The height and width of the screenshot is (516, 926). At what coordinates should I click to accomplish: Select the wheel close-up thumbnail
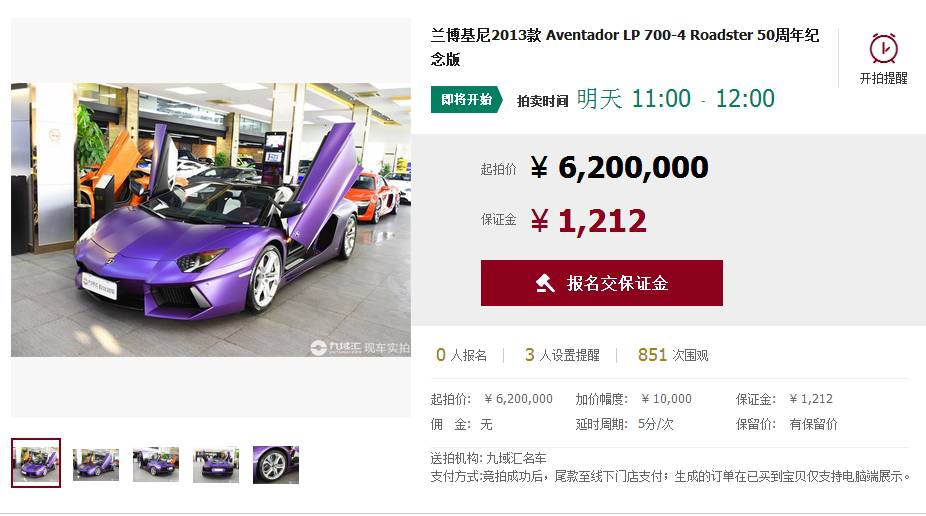tap(276, 465)
